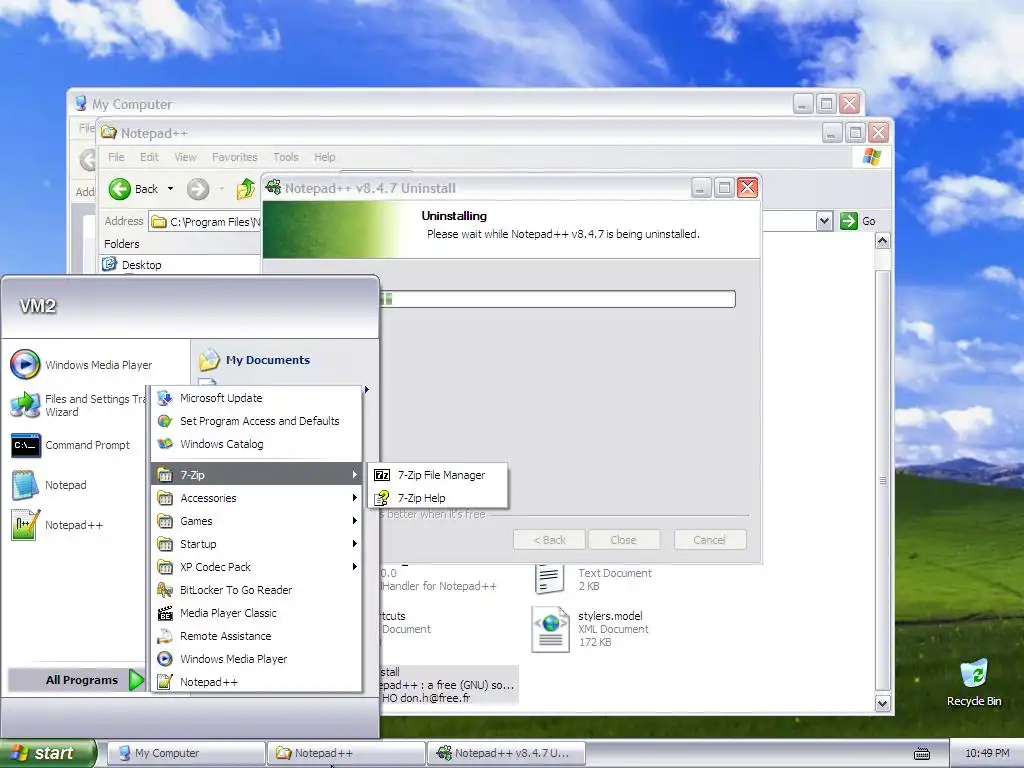This screenshot has width=1024, height=768.
Task: Open Notepad from the Start menu
Action: click(x=50, y=485)
